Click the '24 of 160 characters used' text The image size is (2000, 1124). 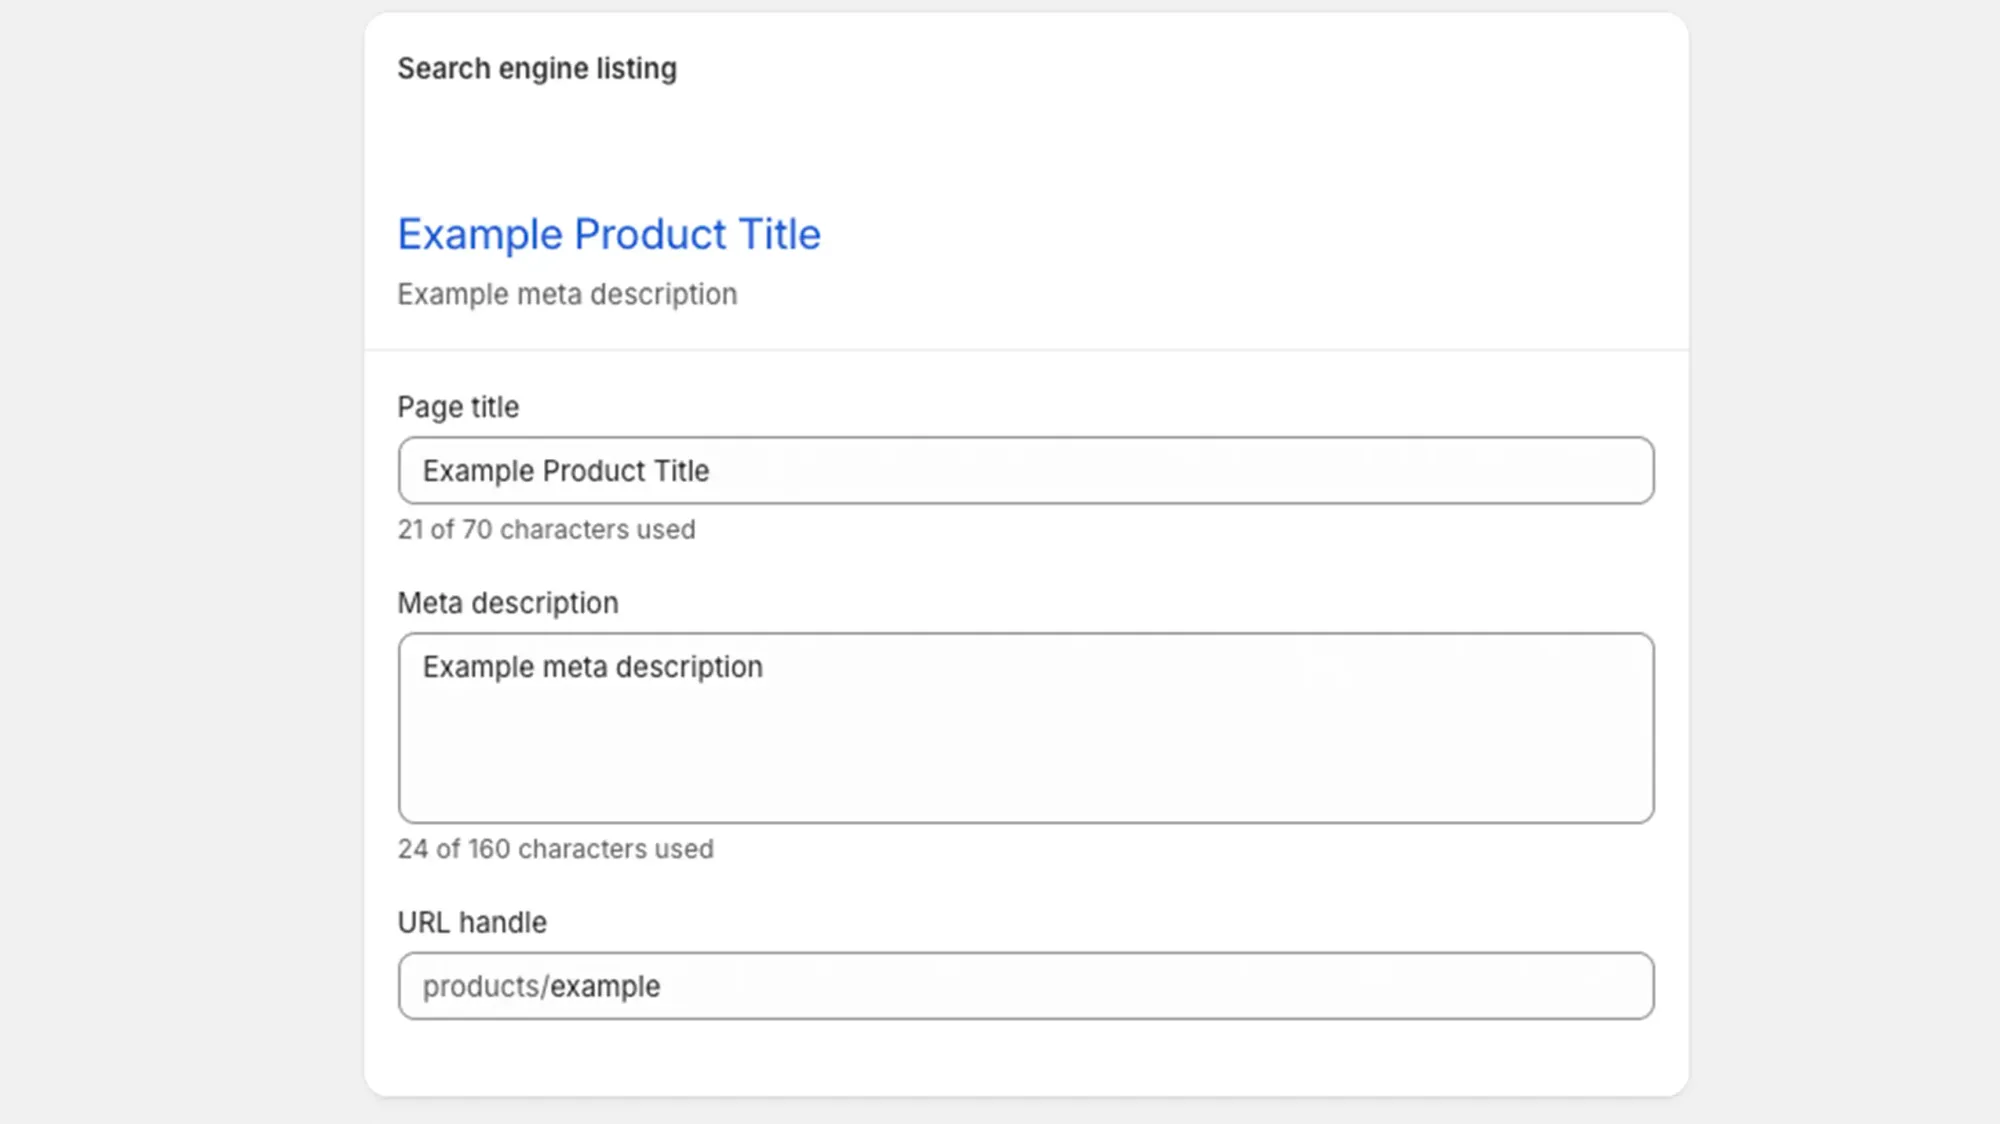555,849
